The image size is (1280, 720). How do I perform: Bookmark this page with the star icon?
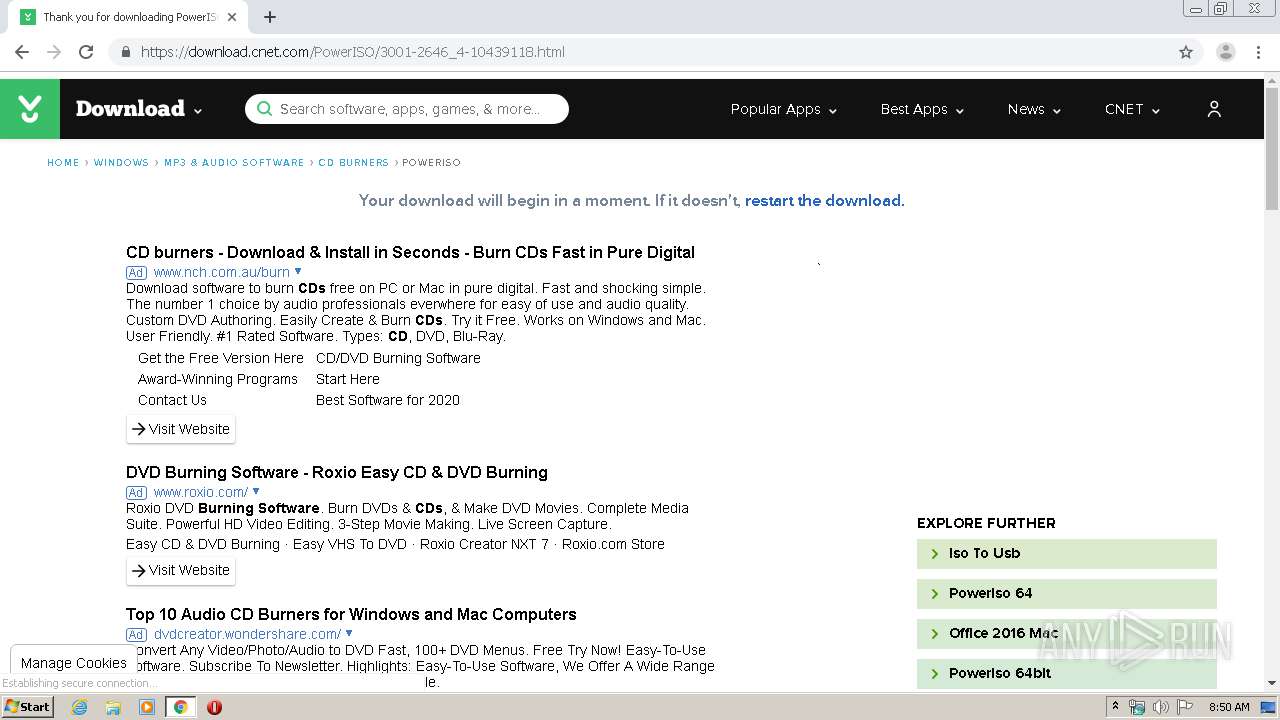pos(1186,52)
